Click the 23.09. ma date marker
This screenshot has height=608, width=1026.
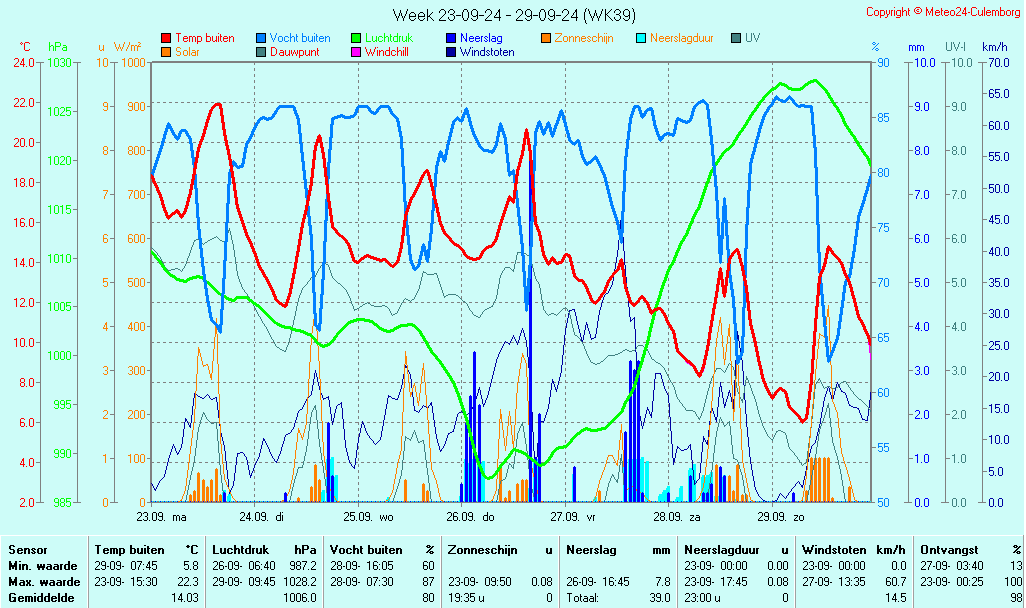tap(161, 517)
